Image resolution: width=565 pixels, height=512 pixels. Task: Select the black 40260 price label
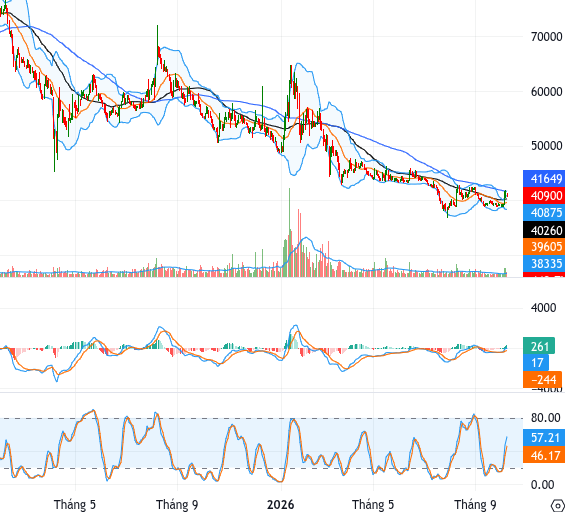click(x=544, y=230)
